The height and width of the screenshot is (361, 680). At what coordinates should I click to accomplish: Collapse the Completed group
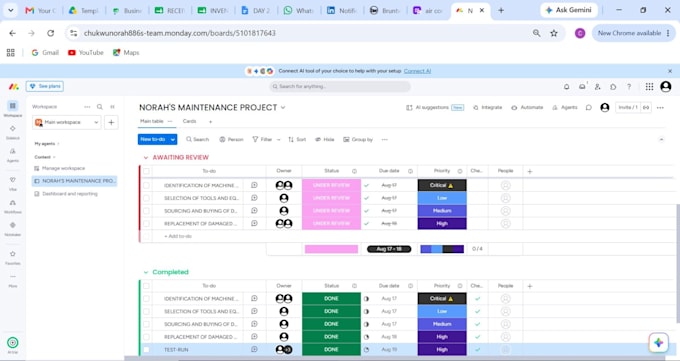coord(146,272)
